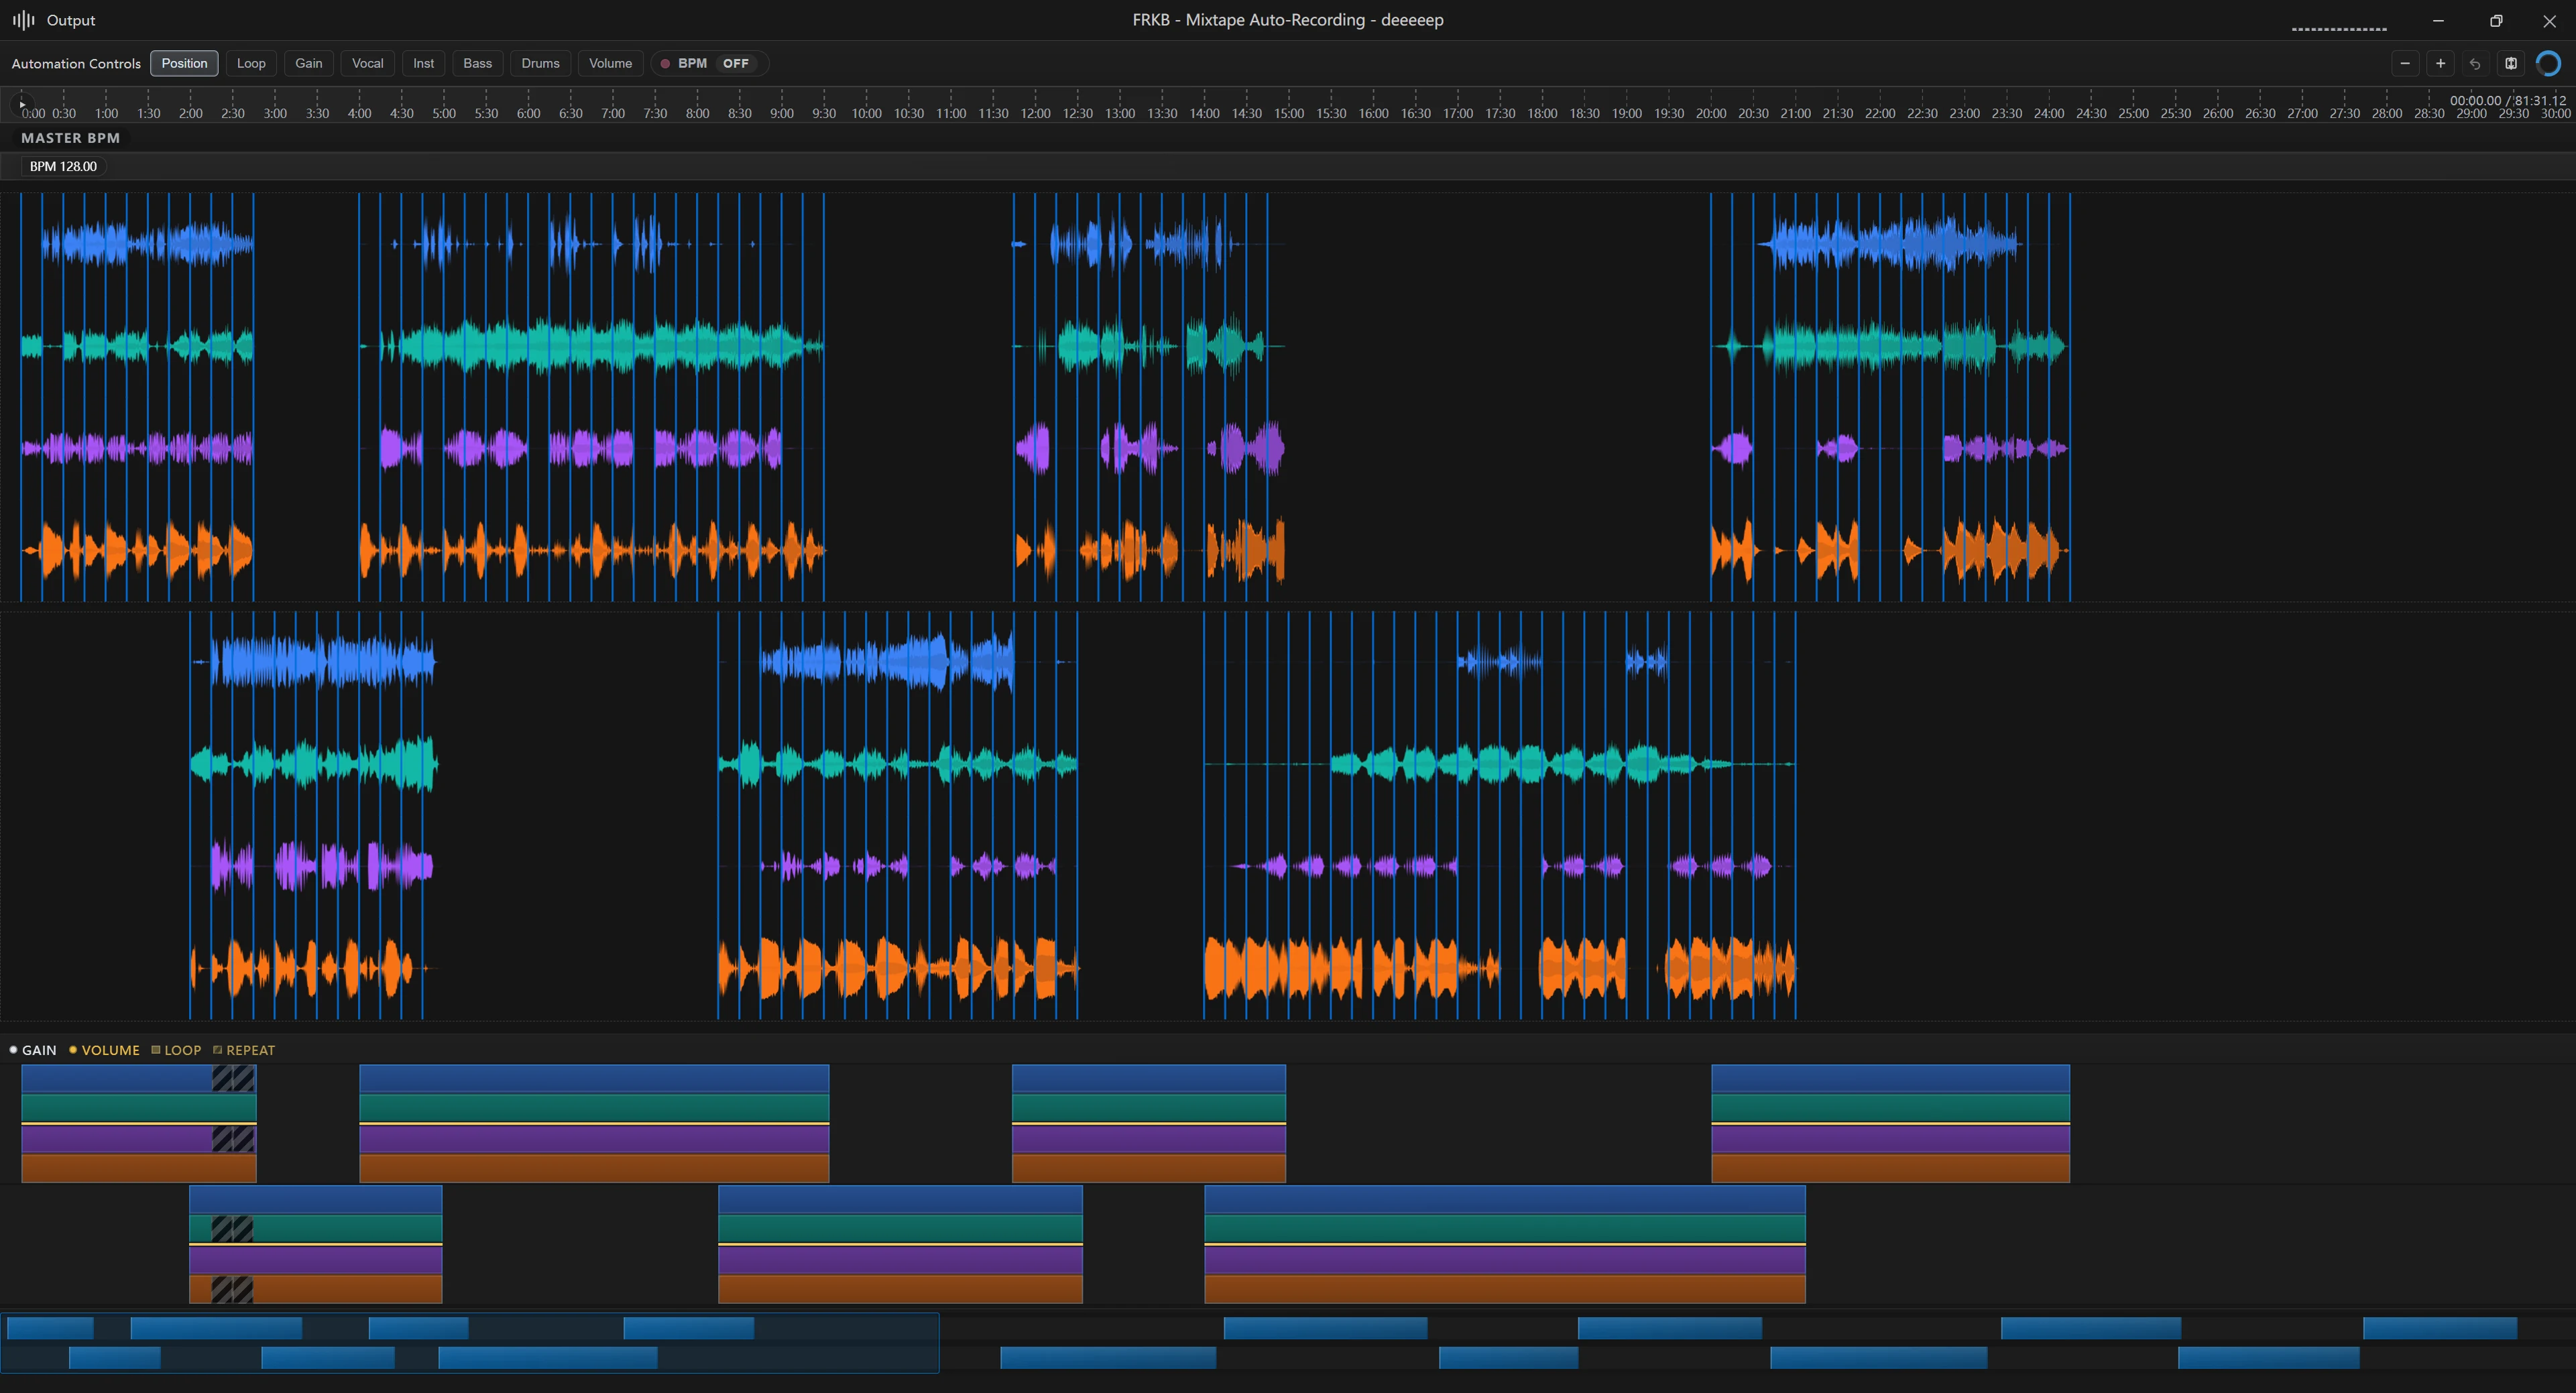Toggle the BPM OFF switch

710,63
